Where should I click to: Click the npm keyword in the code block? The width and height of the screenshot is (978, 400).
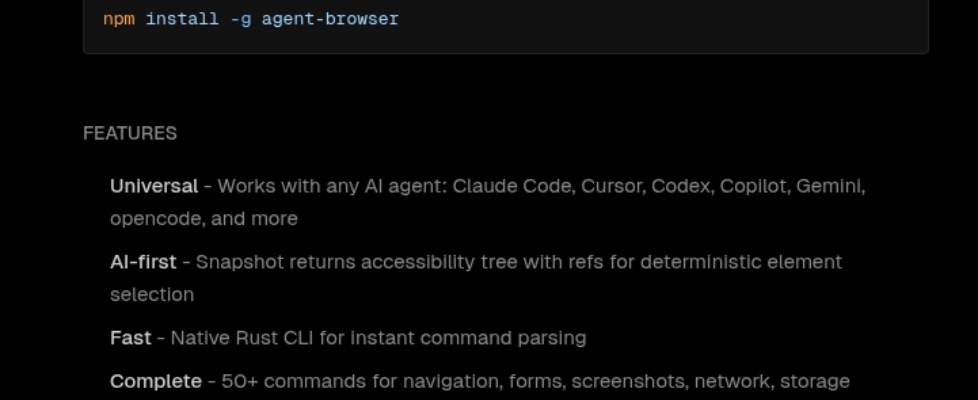(119, 19)
